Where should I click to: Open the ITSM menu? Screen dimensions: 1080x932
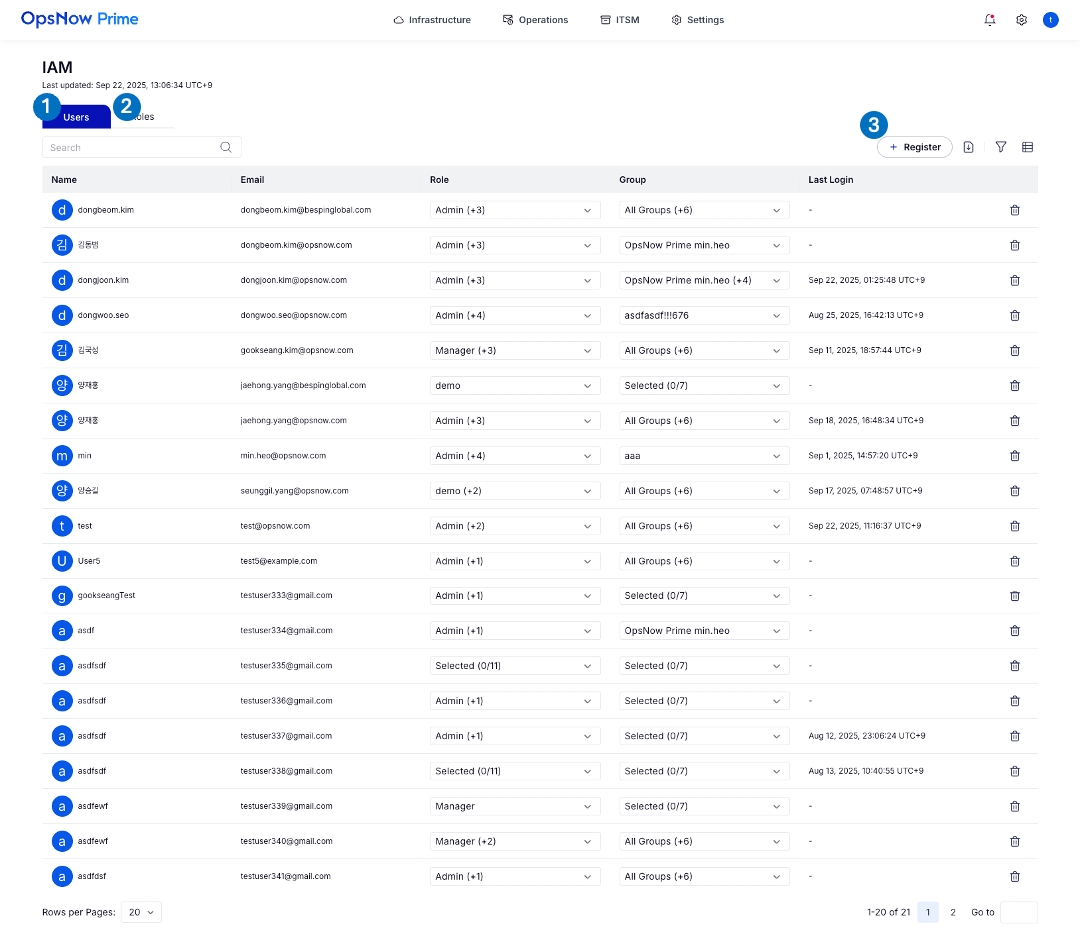point(620,20)
